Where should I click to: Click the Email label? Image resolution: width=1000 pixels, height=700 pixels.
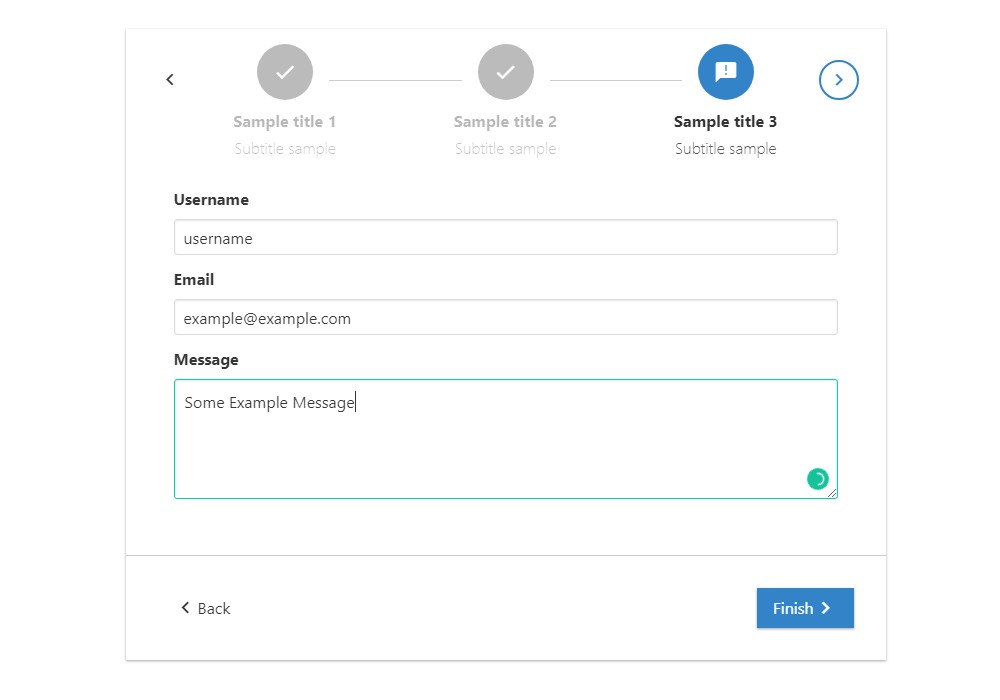pos(194,280)
